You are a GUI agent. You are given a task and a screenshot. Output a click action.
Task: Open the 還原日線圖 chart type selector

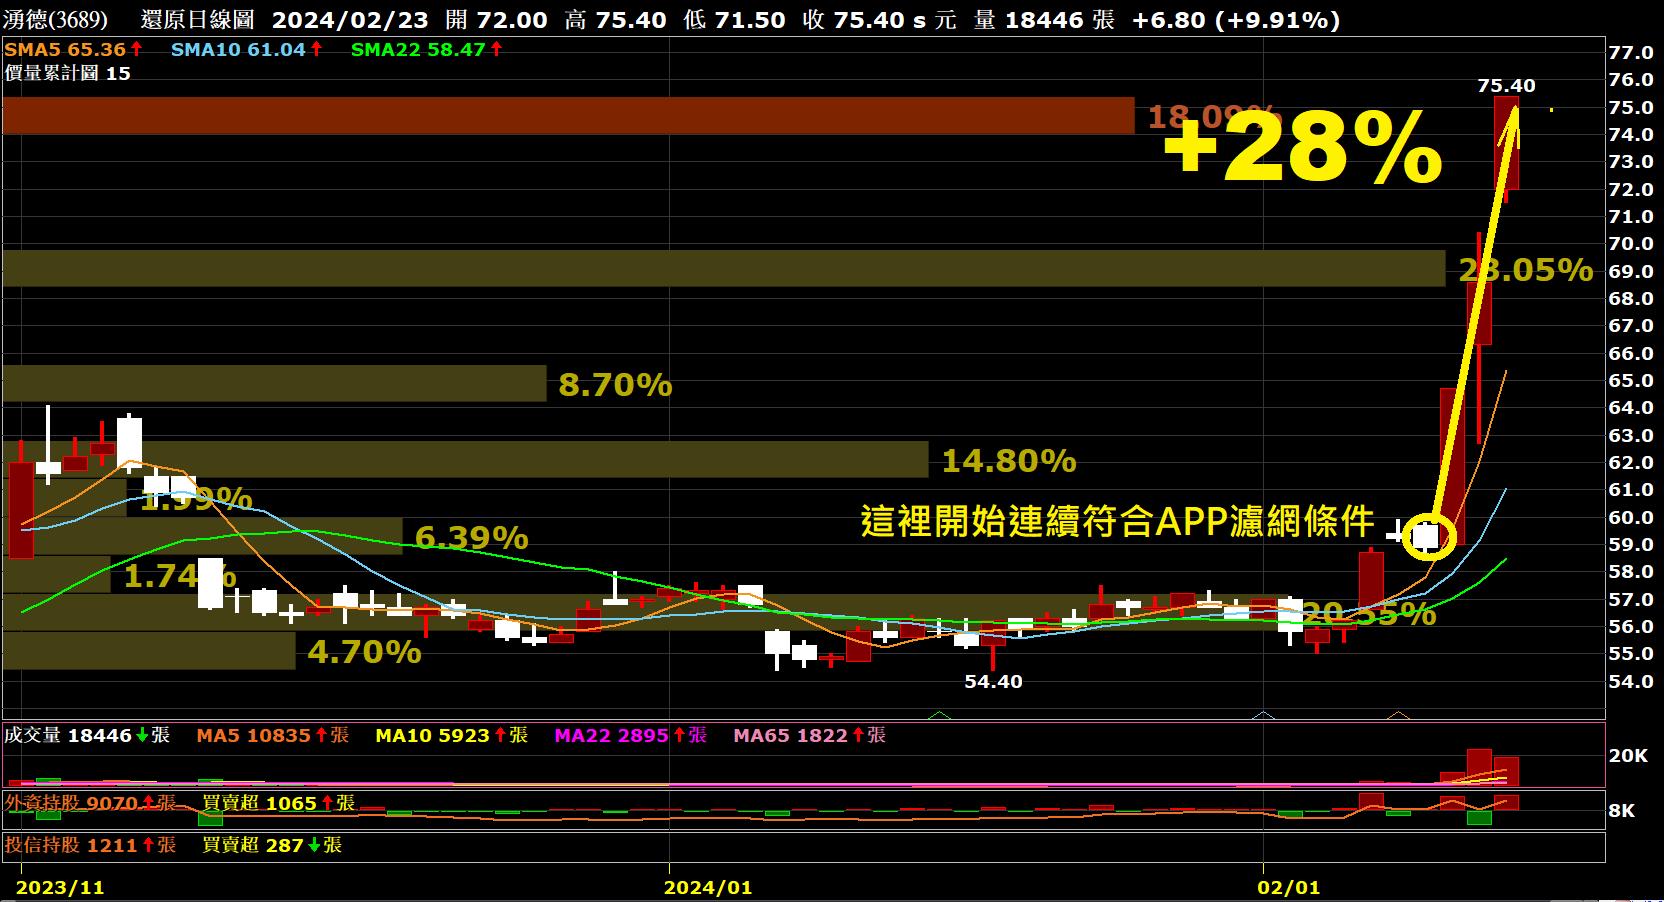coord(197,20)
